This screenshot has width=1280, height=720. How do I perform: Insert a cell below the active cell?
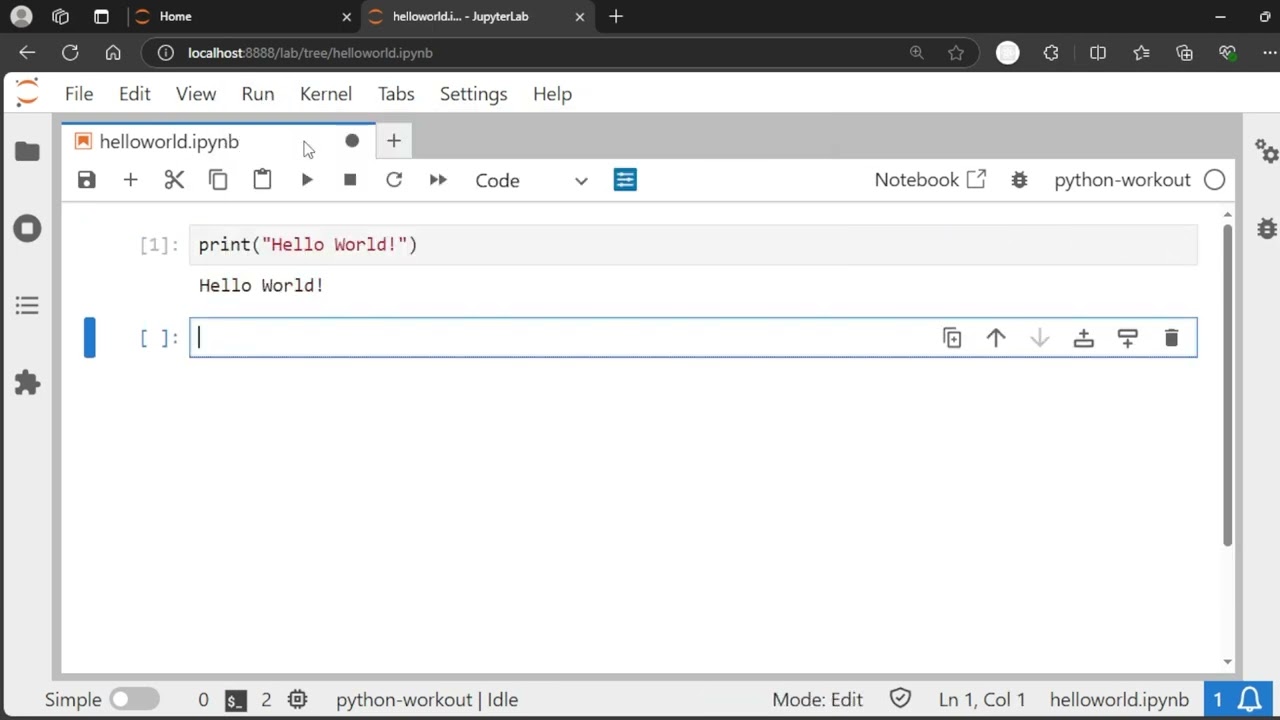coord(1127,338)
